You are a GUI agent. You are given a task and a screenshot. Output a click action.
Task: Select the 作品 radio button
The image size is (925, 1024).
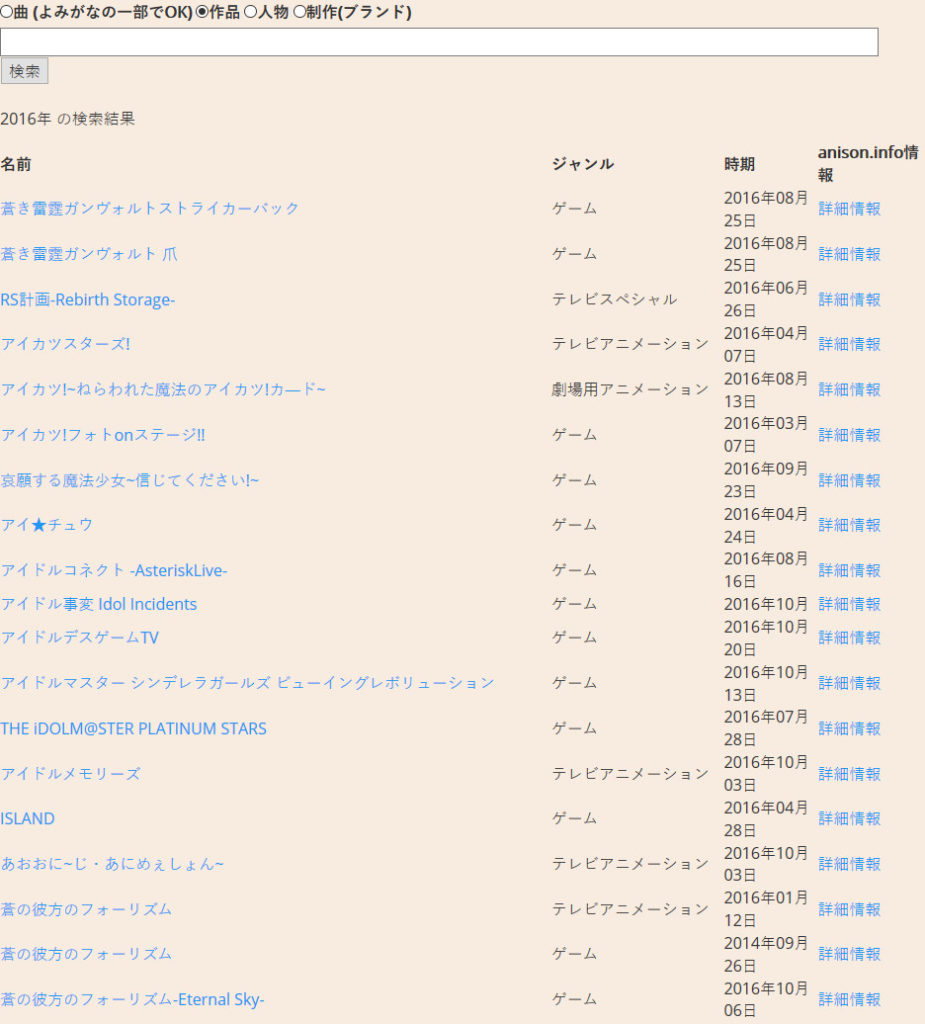[202, 12]
